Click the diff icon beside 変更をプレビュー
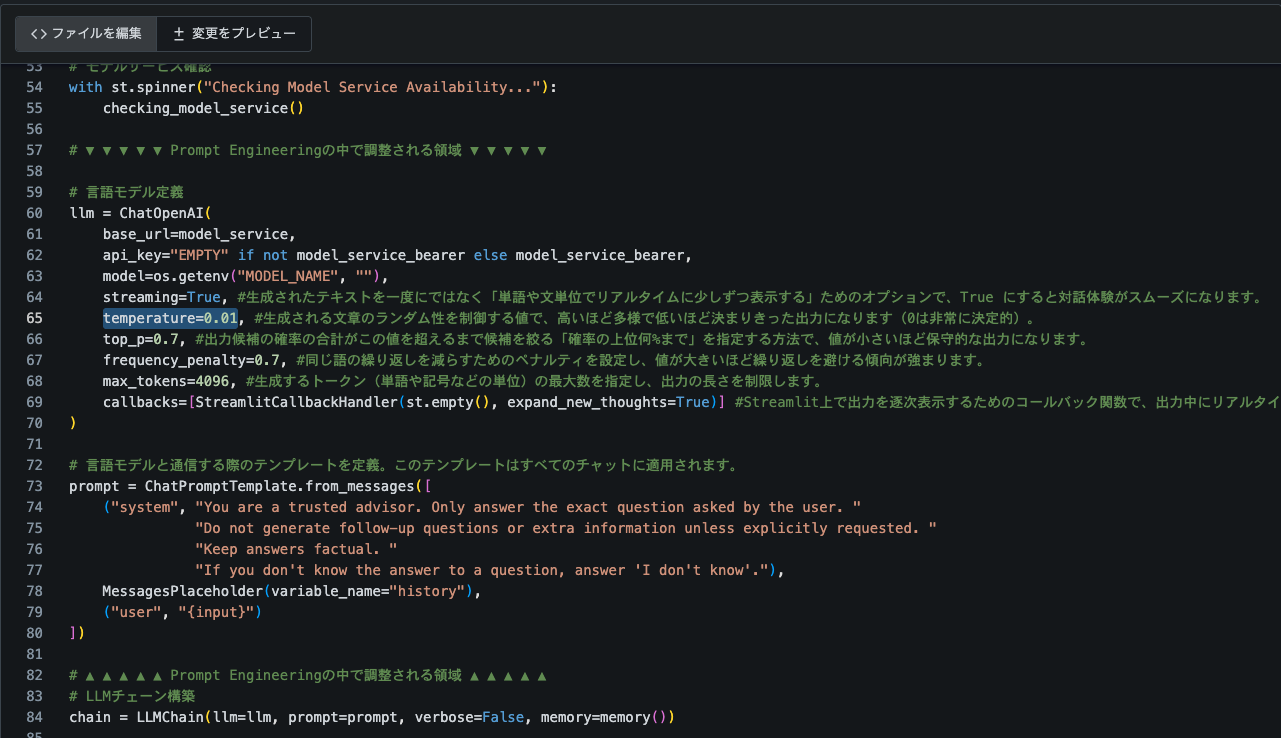 [x=179, y=33]
